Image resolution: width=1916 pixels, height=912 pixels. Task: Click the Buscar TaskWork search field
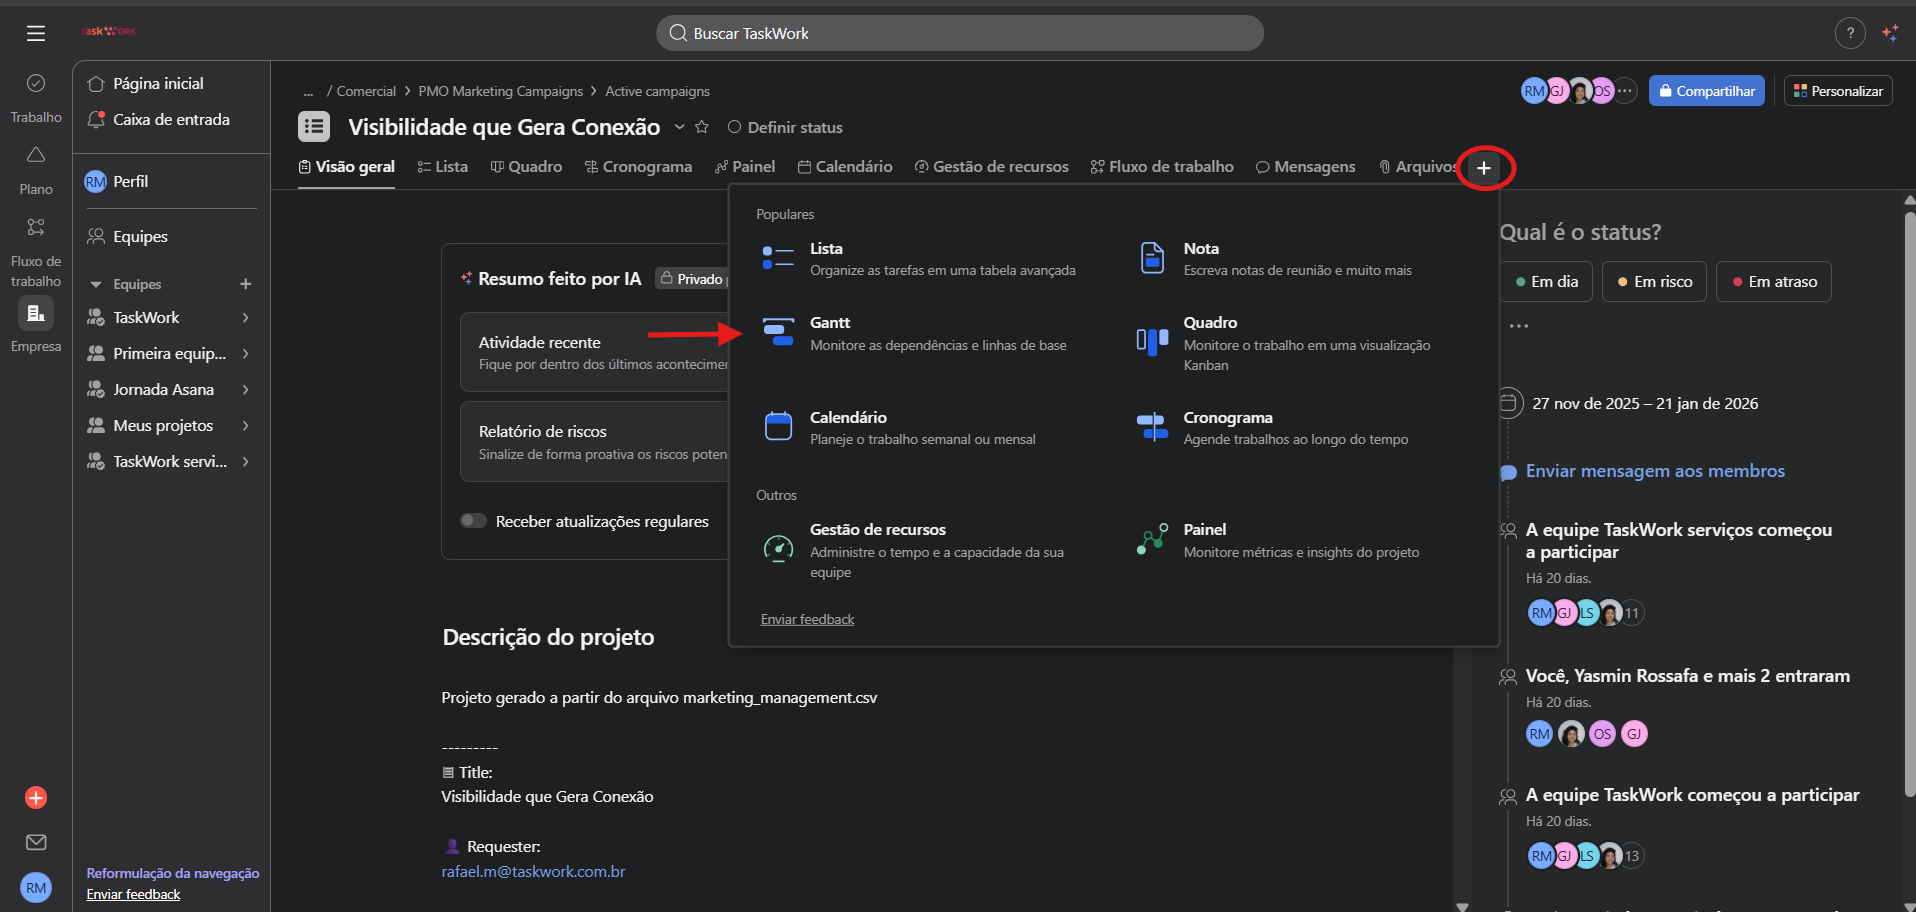click(x=959, y=33)
